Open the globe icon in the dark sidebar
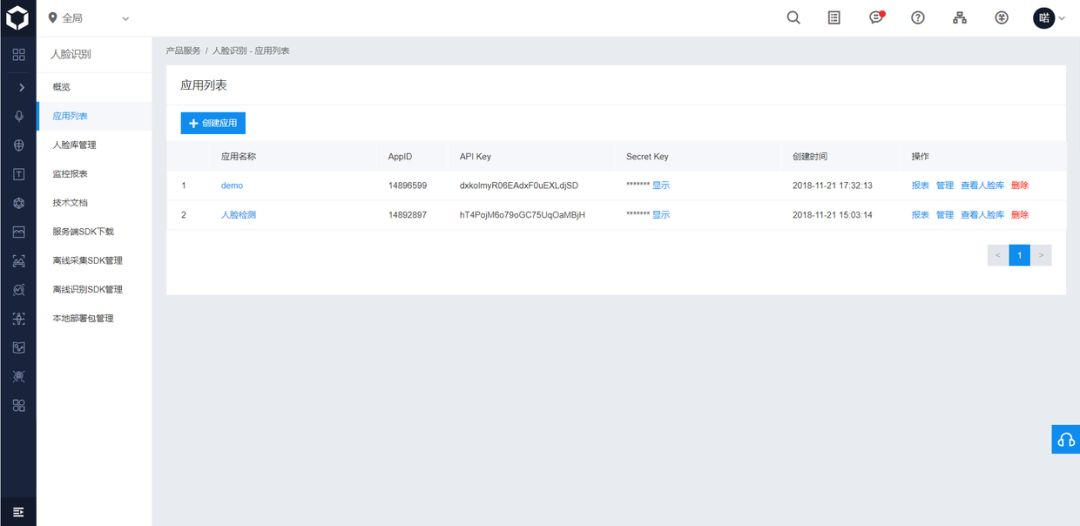 pyautogui.click(x=19, y=145)
